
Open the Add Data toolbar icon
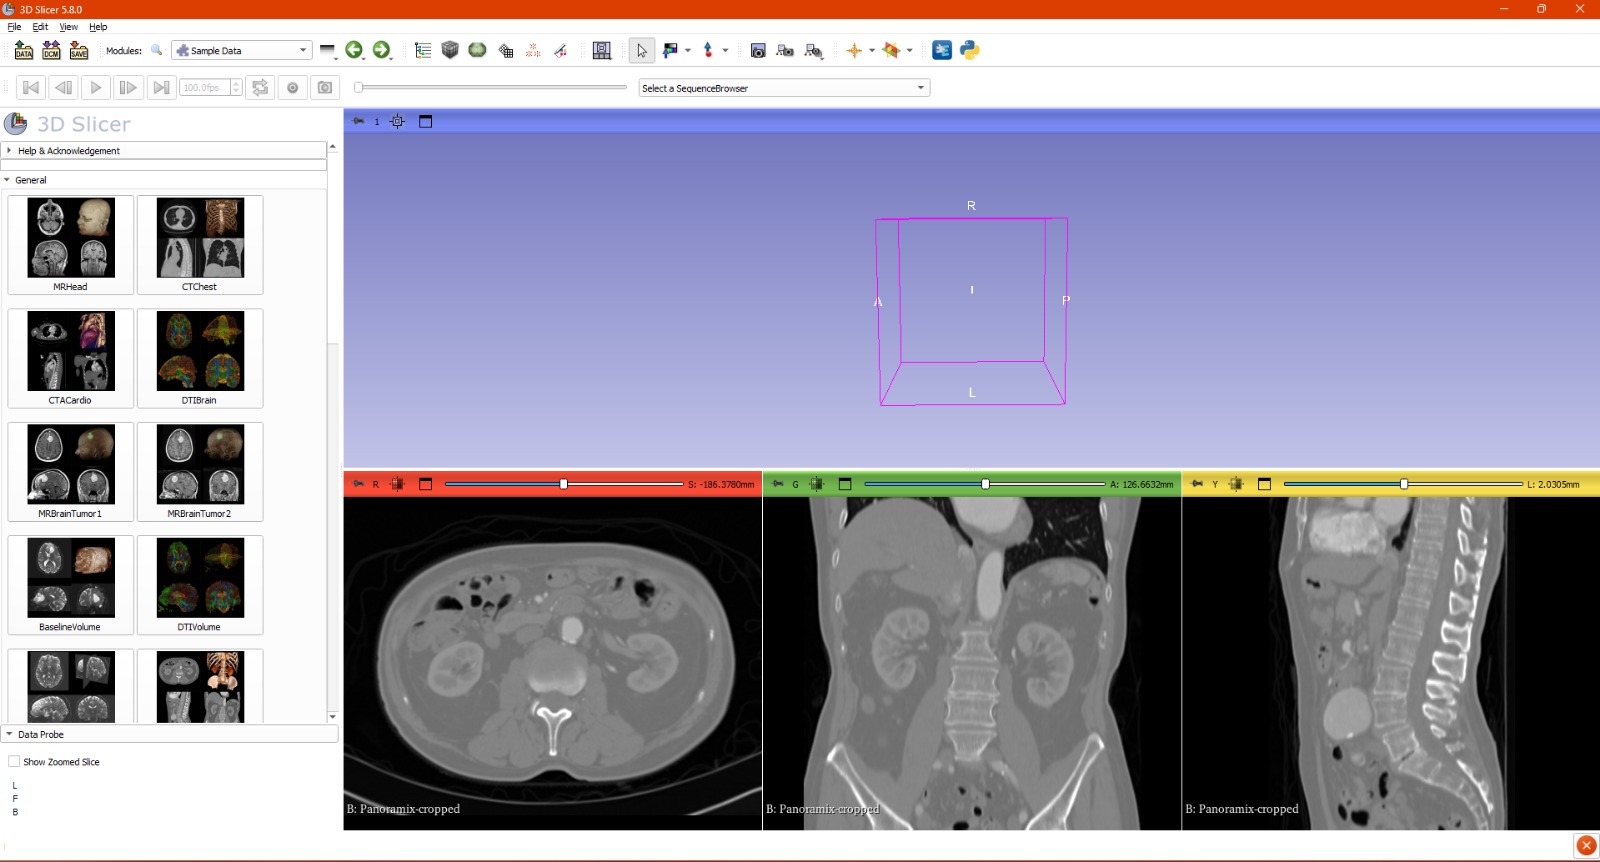pos(24,50)
